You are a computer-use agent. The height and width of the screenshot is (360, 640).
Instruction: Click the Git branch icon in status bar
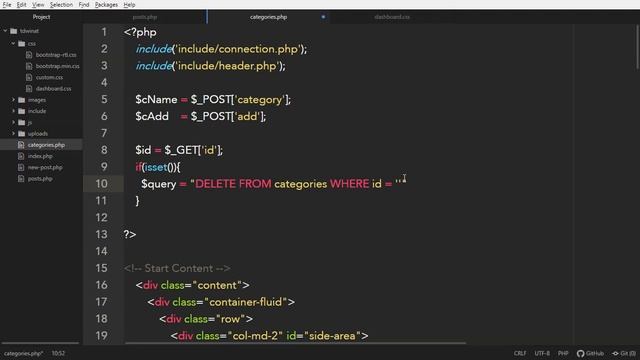[616, 353]
